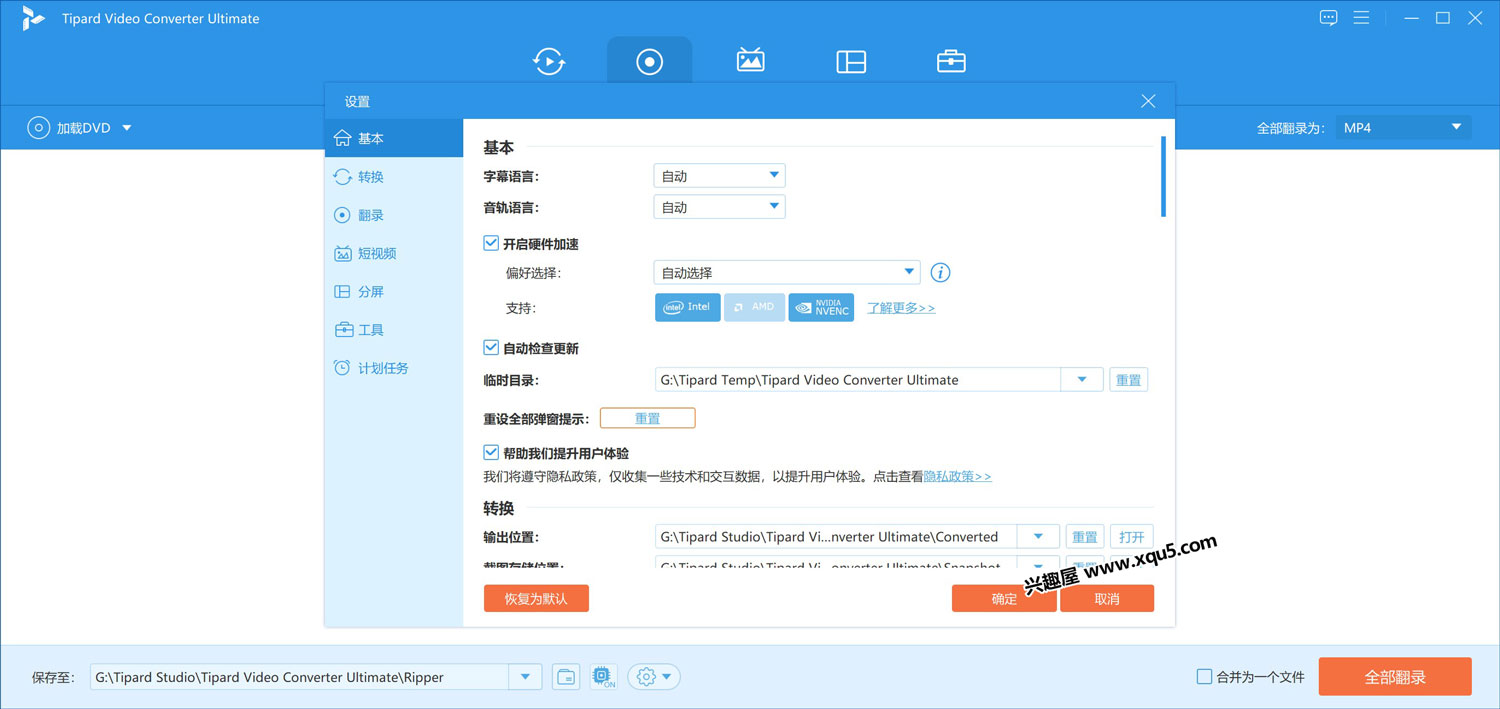Viewport: 1500px width, 709px height.
Task: Enable 合并为一个文件 checkbox
Action: (1204, 677)
